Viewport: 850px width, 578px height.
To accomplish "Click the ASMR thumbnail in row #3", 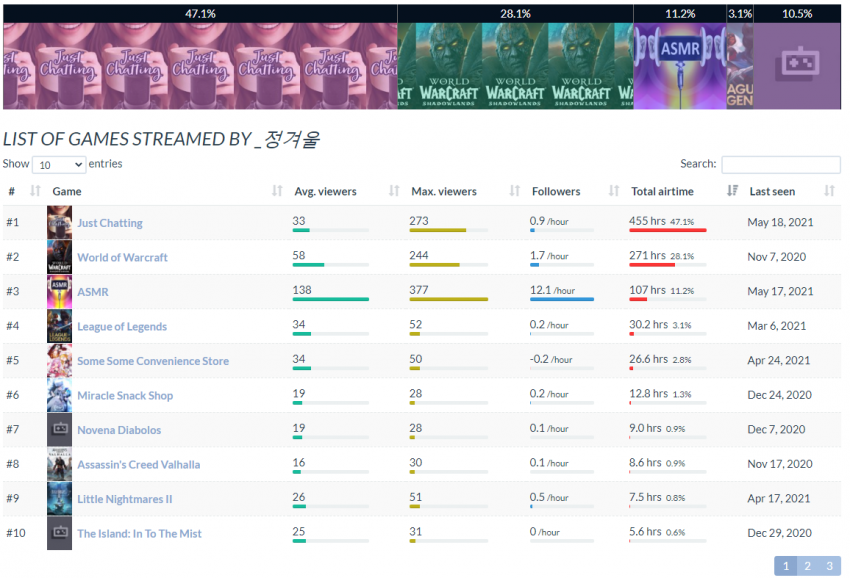I will (x=59, y=292).
